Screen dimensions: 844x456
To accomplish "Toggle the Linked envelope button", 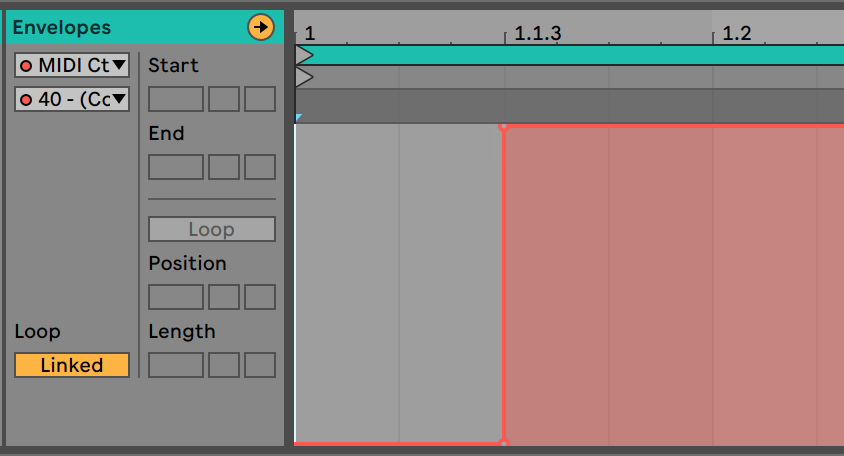I will click(x=72, y=365).
